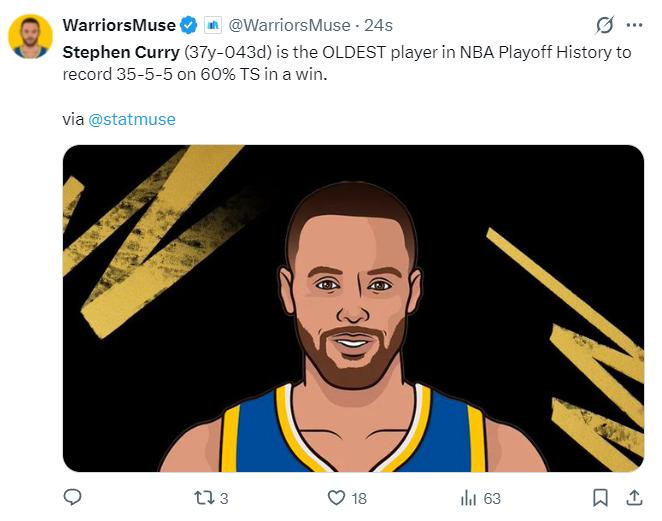662x521 pixels.
Task: View post analytics bar chart icon
Action: point(467,497)
